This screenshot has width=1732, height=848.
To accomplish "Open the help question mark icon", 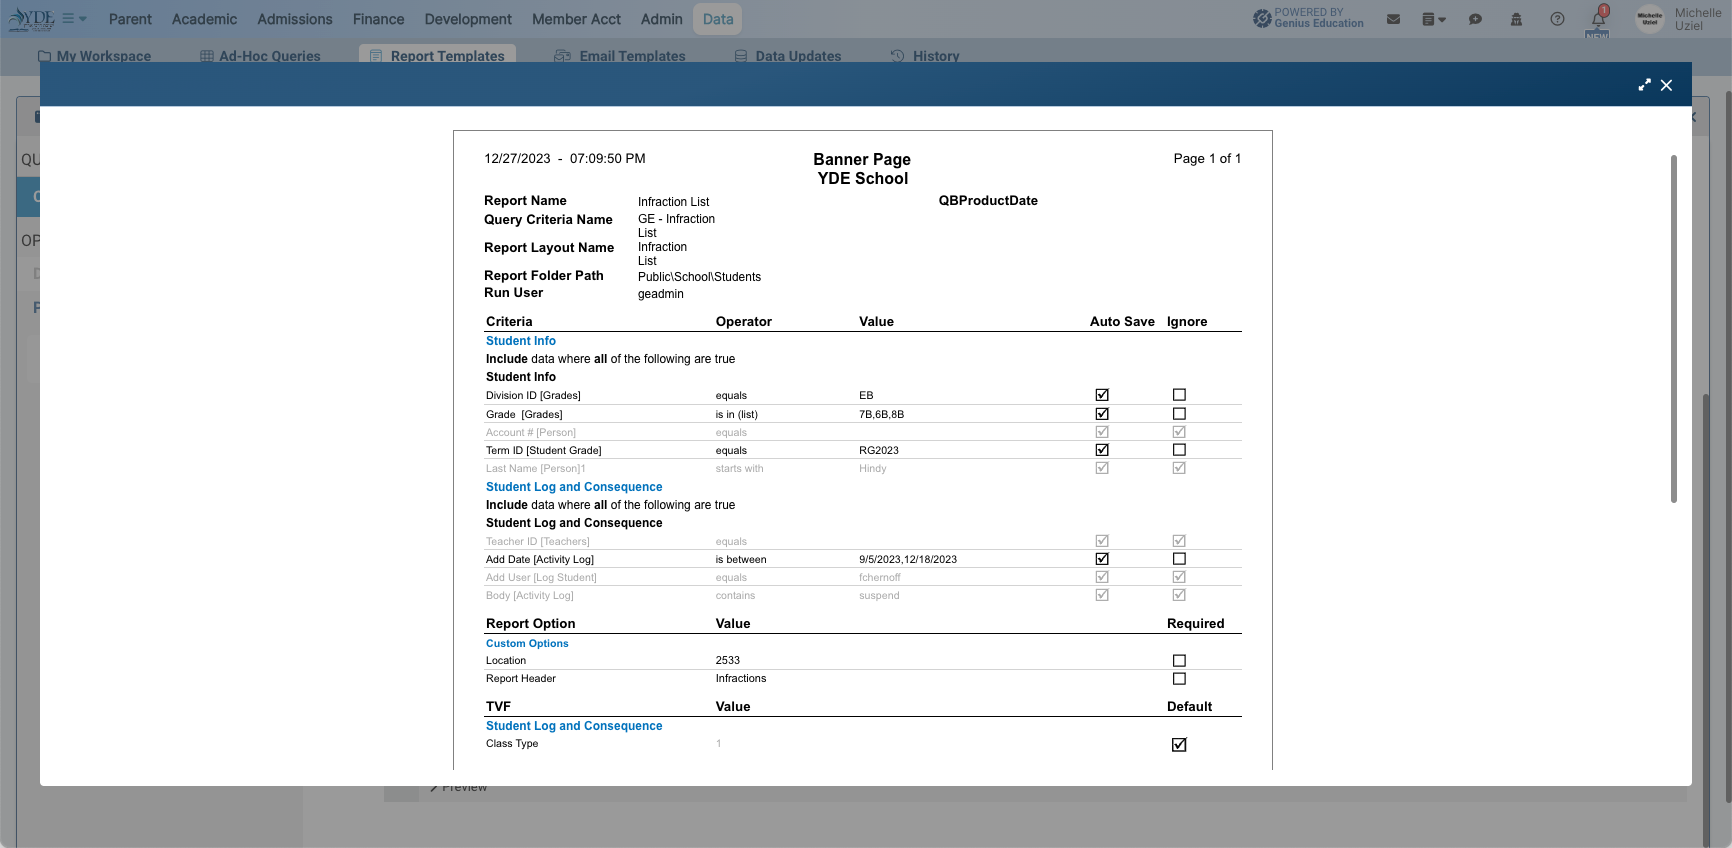I will click(x=1557, y=19).
